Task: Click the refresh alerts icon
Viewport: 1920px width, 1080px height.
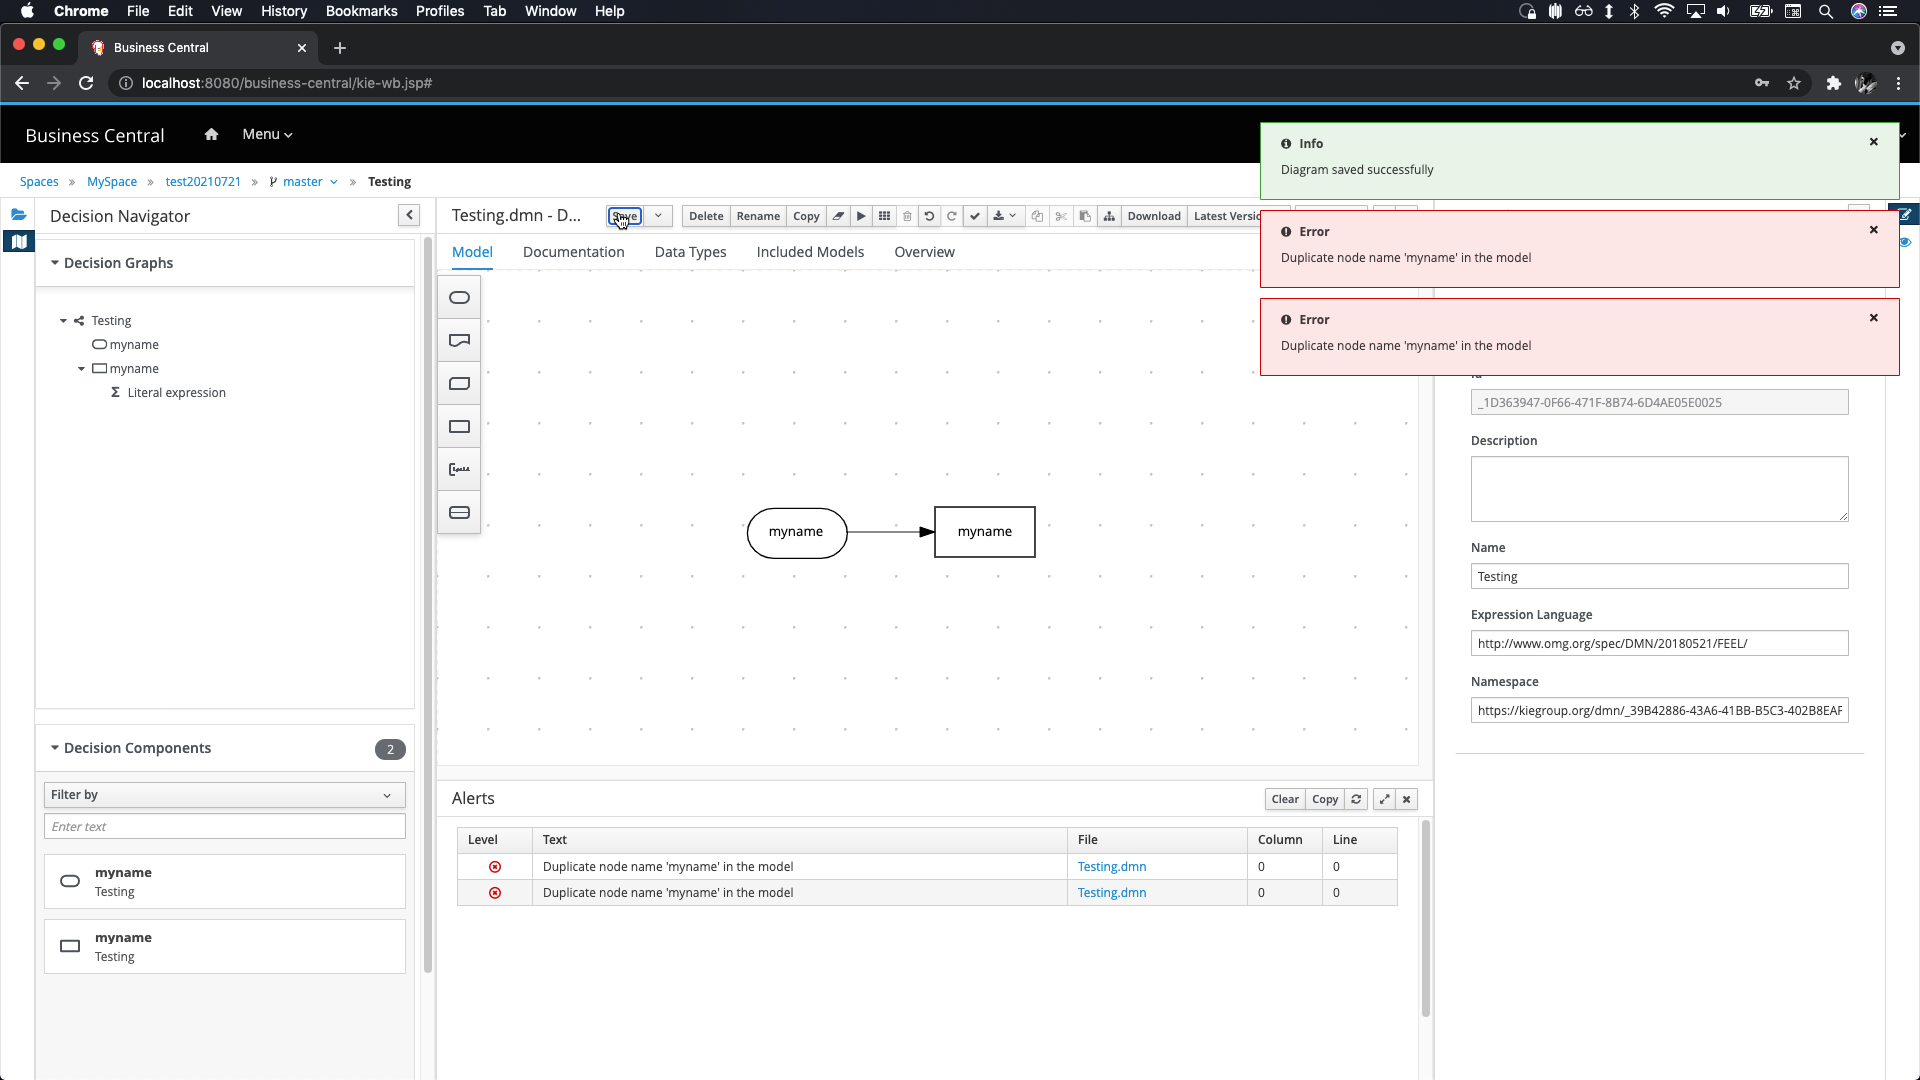Action: pos(1356,799)
